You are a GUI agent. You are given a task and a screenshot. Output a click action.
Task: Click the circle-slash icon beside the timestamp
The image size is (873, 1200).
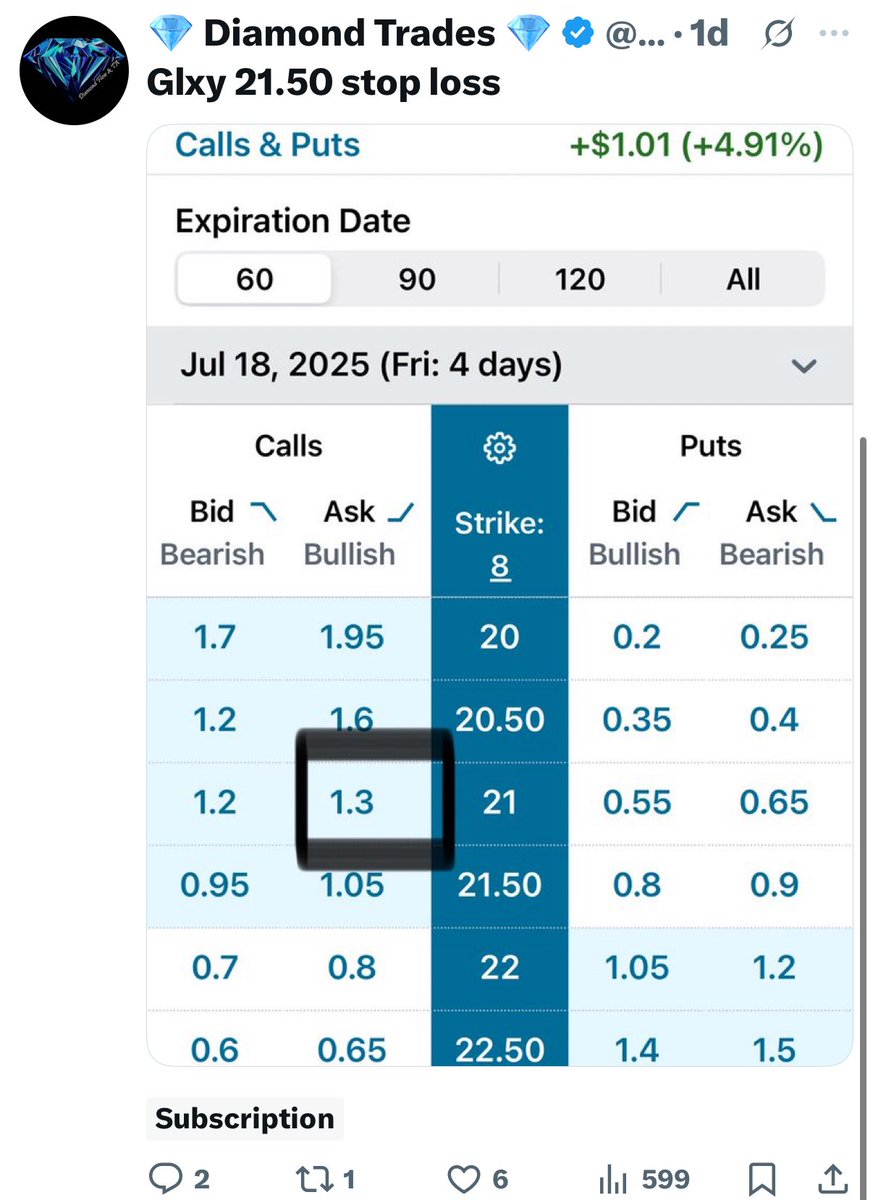[x=778, y=35]
